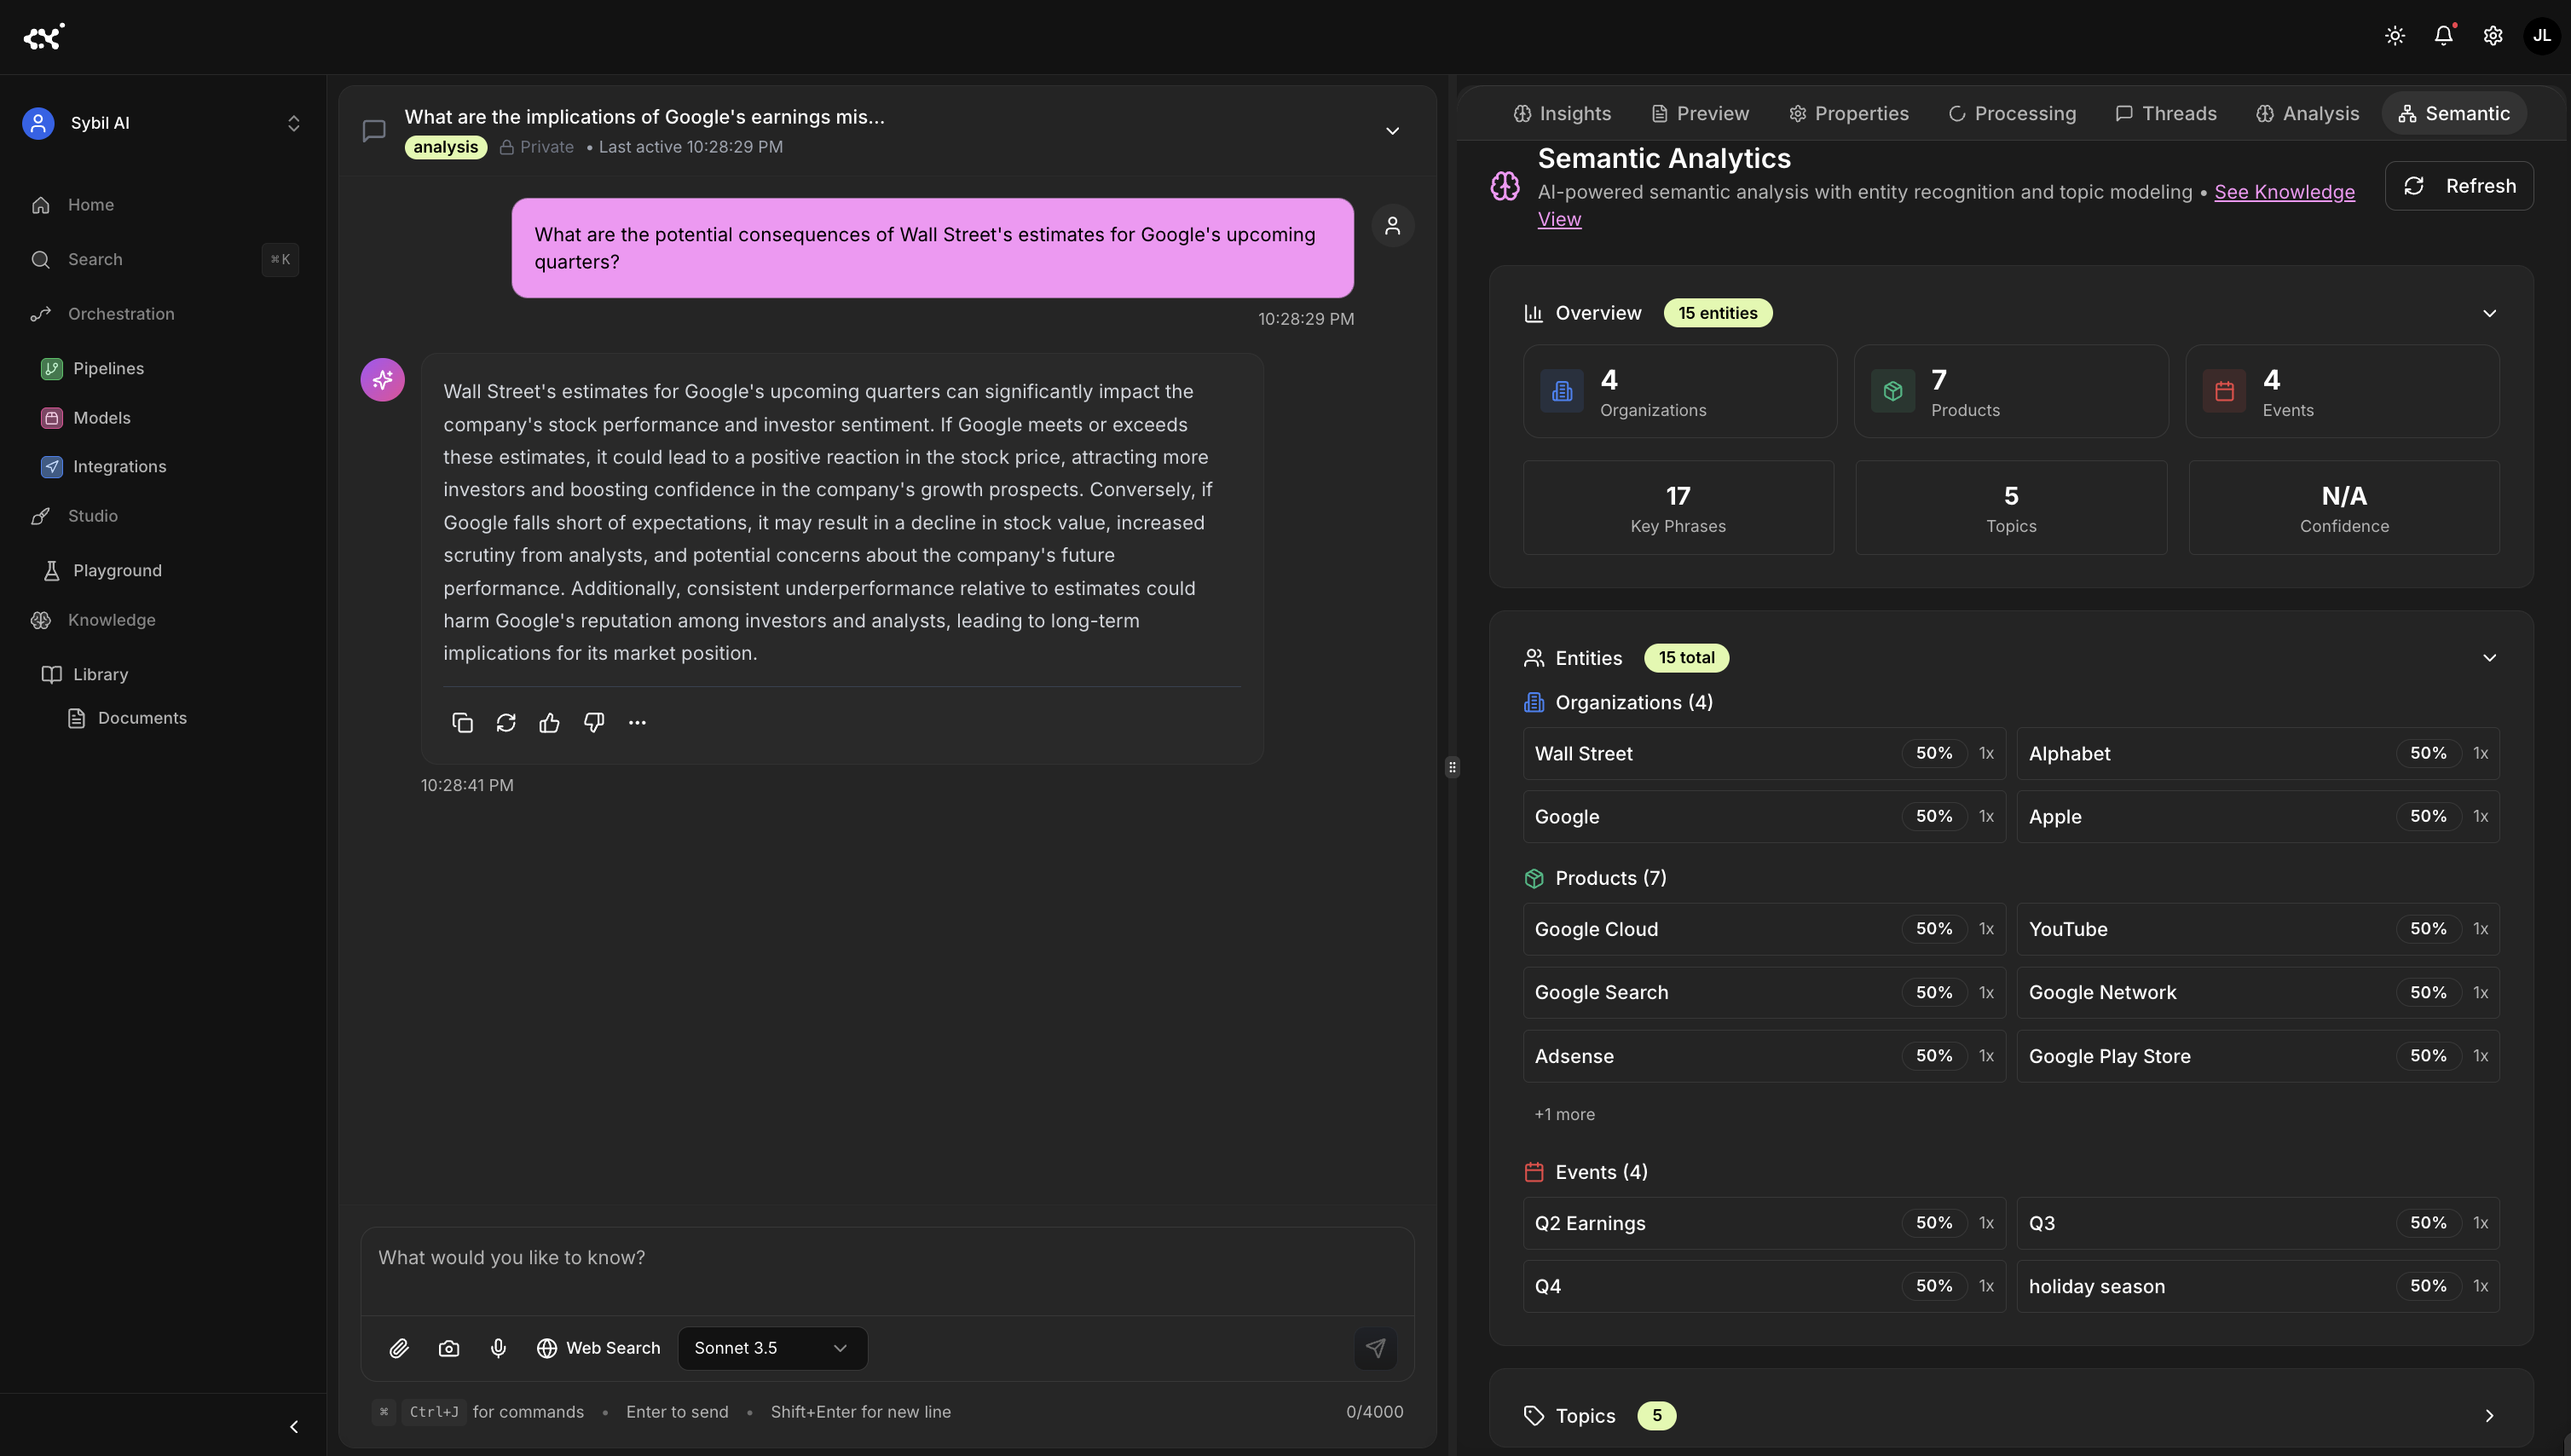Switch to the Threads tab

click(2165, 113)
